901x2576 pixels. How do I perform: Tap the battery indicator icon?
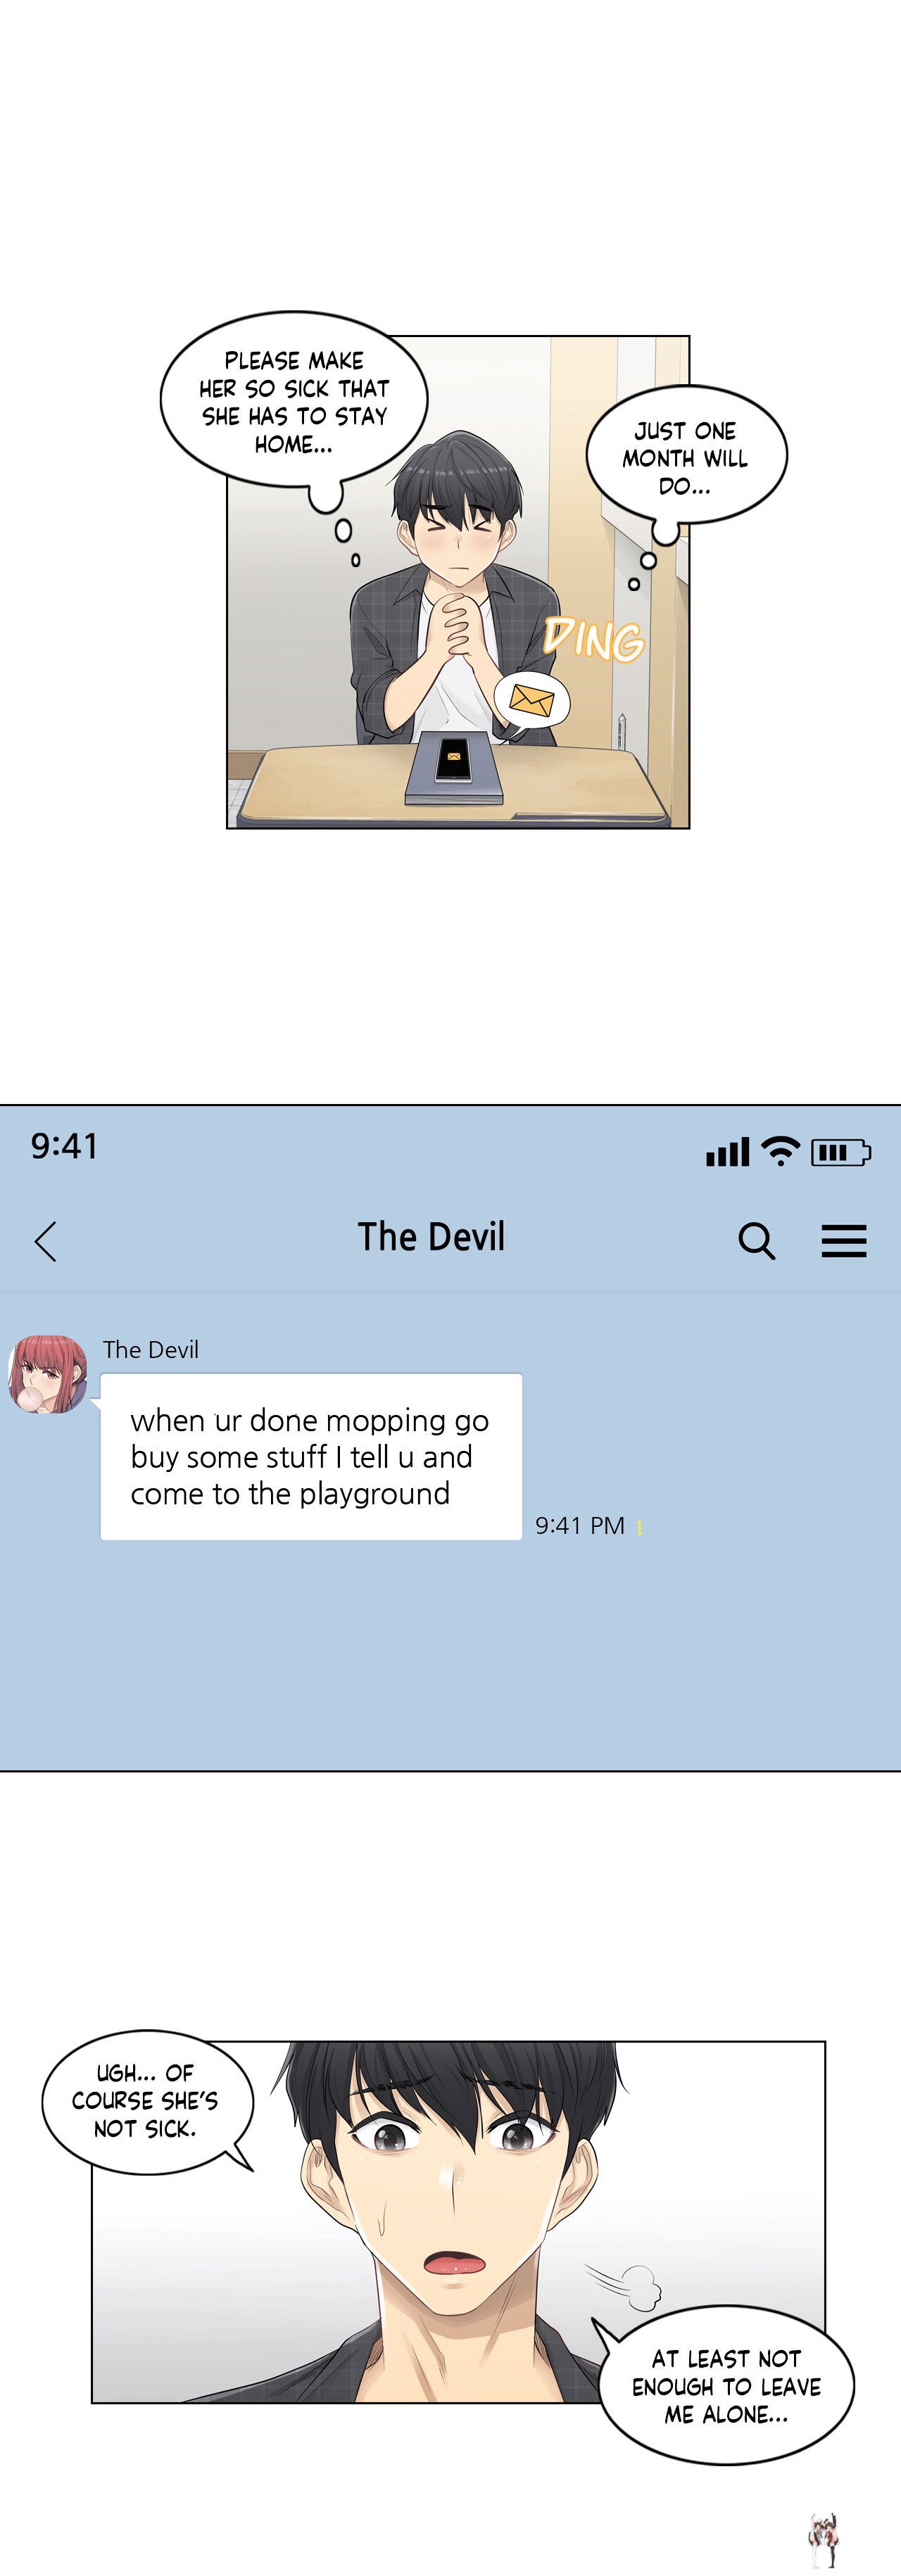point(840,1152)
